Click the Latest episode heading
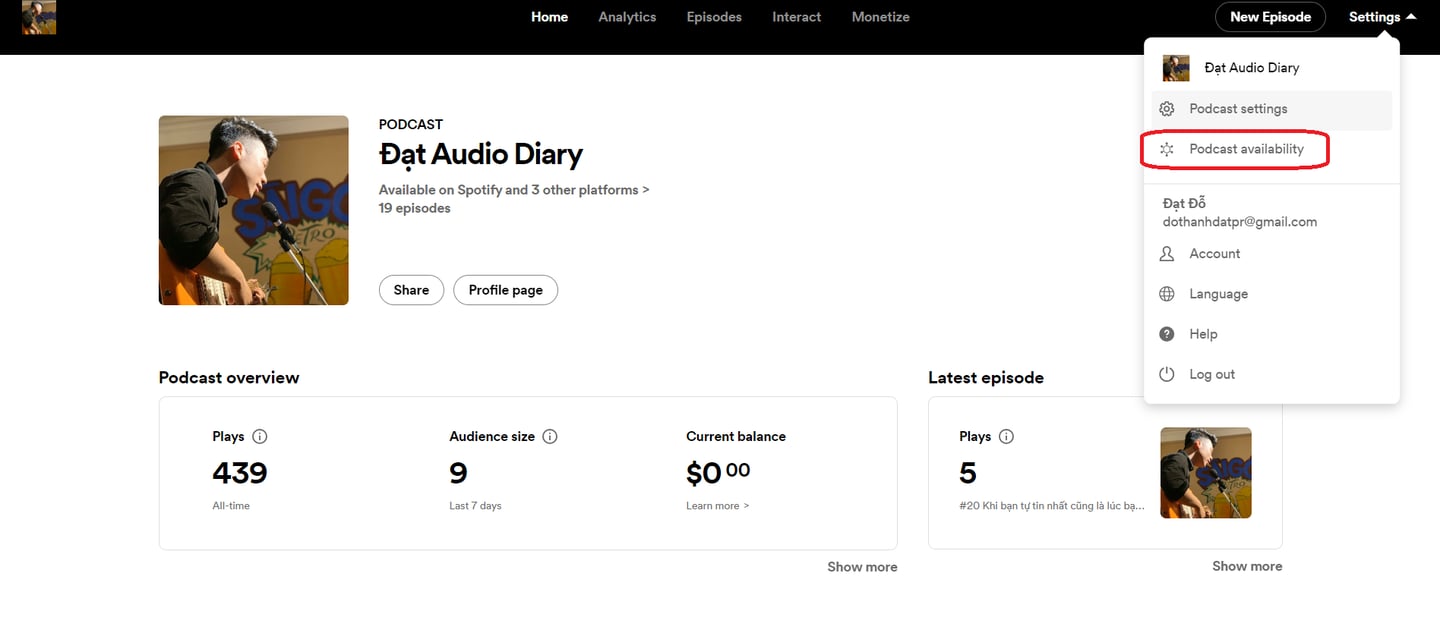 pyautogui.click(x=986, y=378)
